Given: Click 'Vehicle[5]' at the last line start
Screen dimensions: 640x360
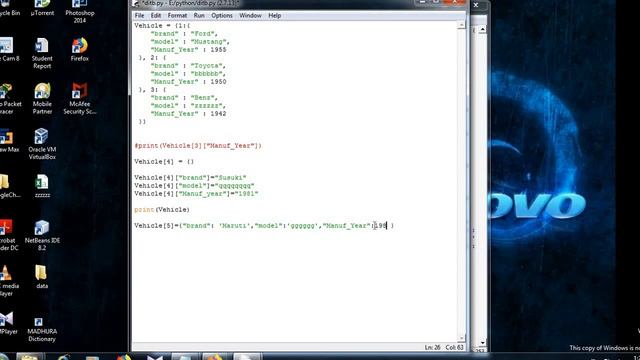Looking at the screenshot, I should tap(154, 226).
